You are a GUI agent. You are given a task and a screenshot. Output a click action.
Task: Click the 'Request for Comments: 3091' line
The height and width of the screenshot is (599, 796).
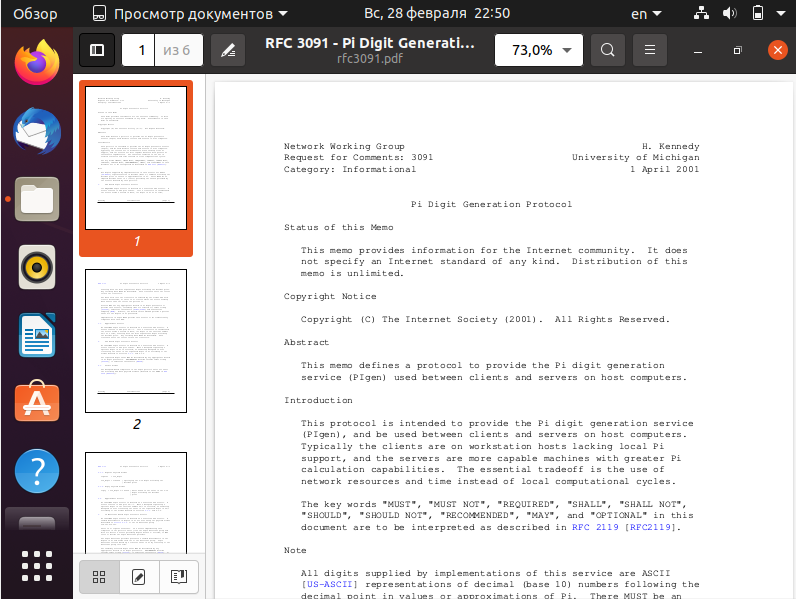point(358,157)
